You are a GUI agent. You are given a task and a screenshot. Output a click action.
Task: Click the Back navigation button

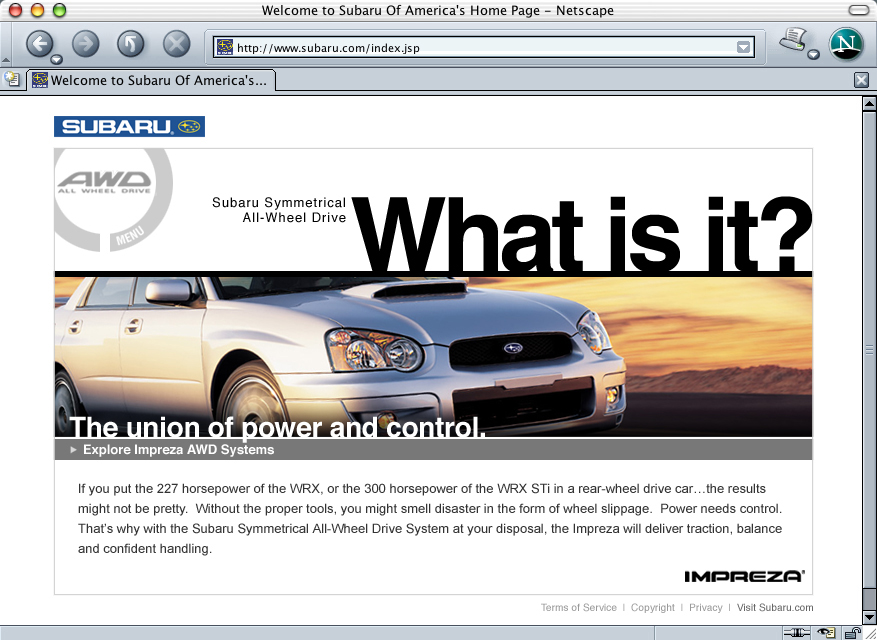click(x=39, y=43)
